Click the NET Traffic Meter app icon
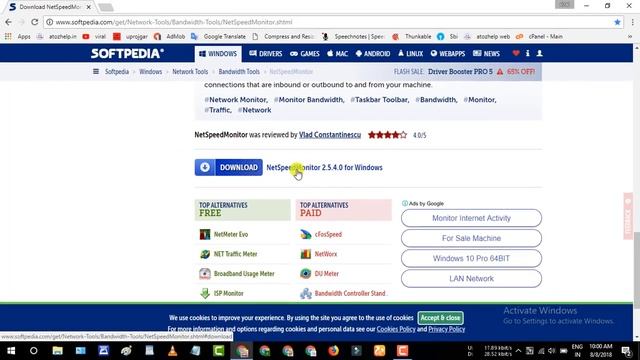This screenshot has width=640, height=360. pyautogui.click(x=204, y=254)
